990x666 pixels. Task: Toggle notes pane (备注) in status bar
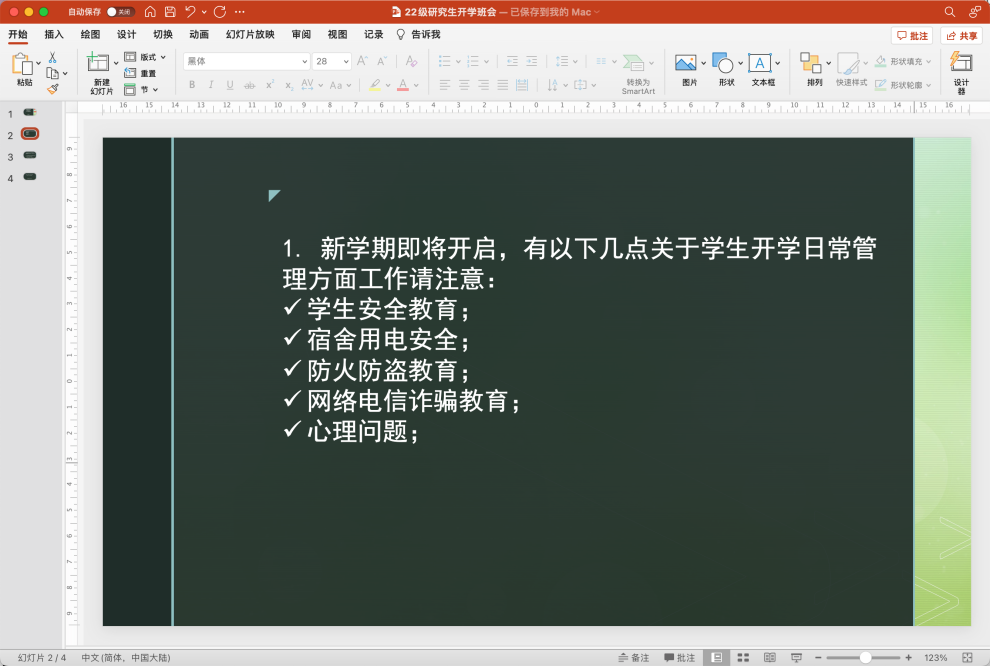coord(634,657)
